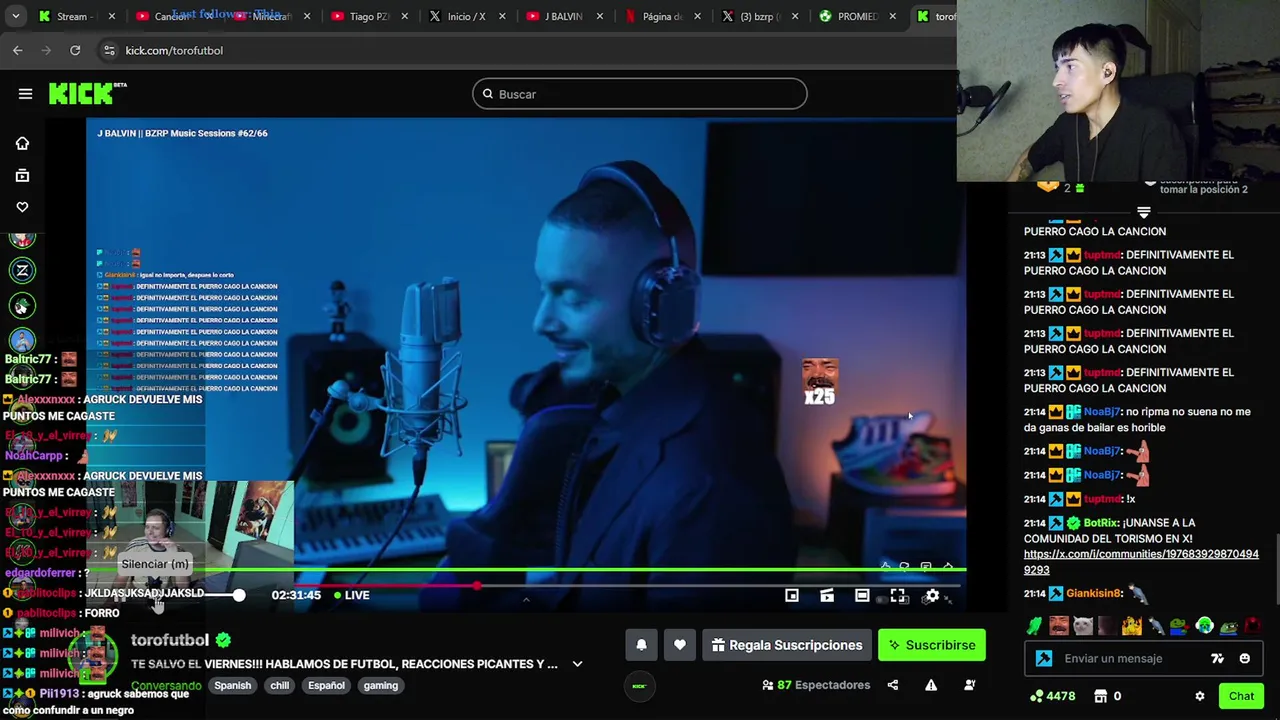The image size is (1280, 720).
Task: Insert laughing man emote from quick bar
Action: coord(1059,627)
